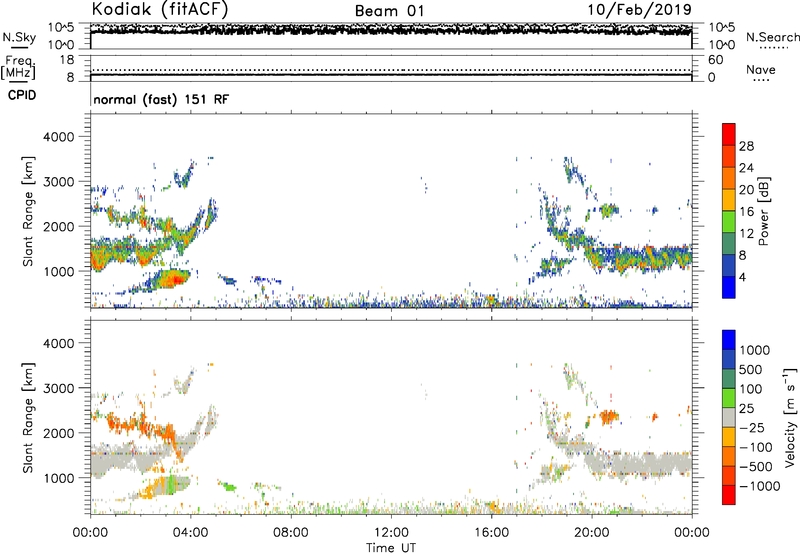Click the '4000' tick of power panel
800x554 pixels.
58,137
